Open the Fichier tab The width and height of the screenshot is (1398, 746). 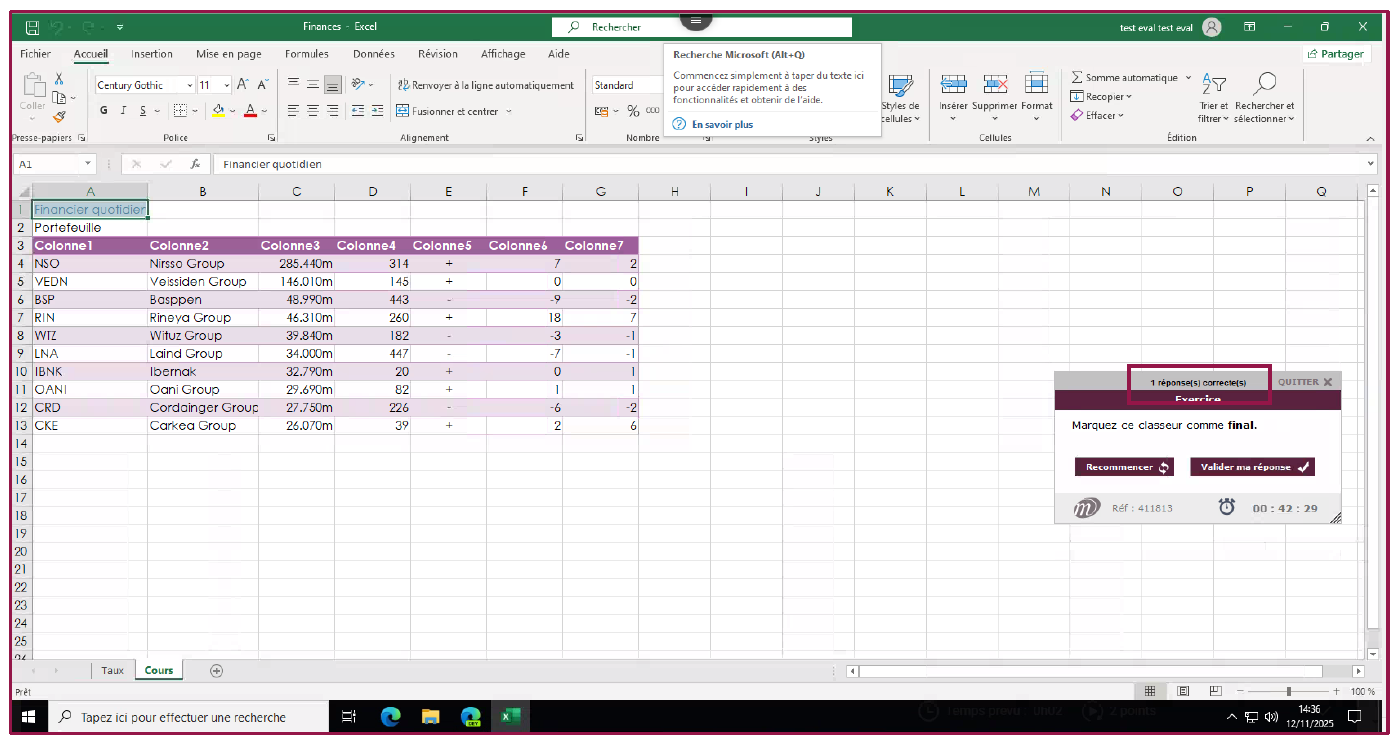(x=35, y=54)
